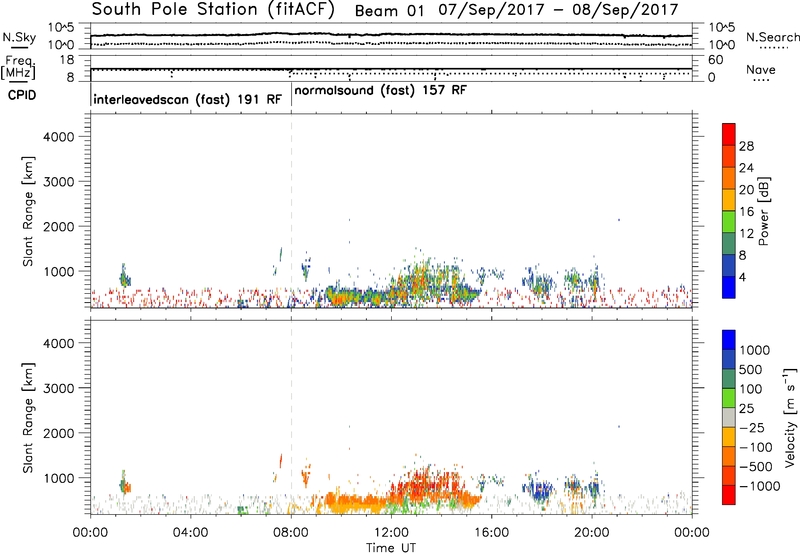Click the "South Pole Station (fitACF)" title
This screenshot has width=800, height=554.
(213, 10)
